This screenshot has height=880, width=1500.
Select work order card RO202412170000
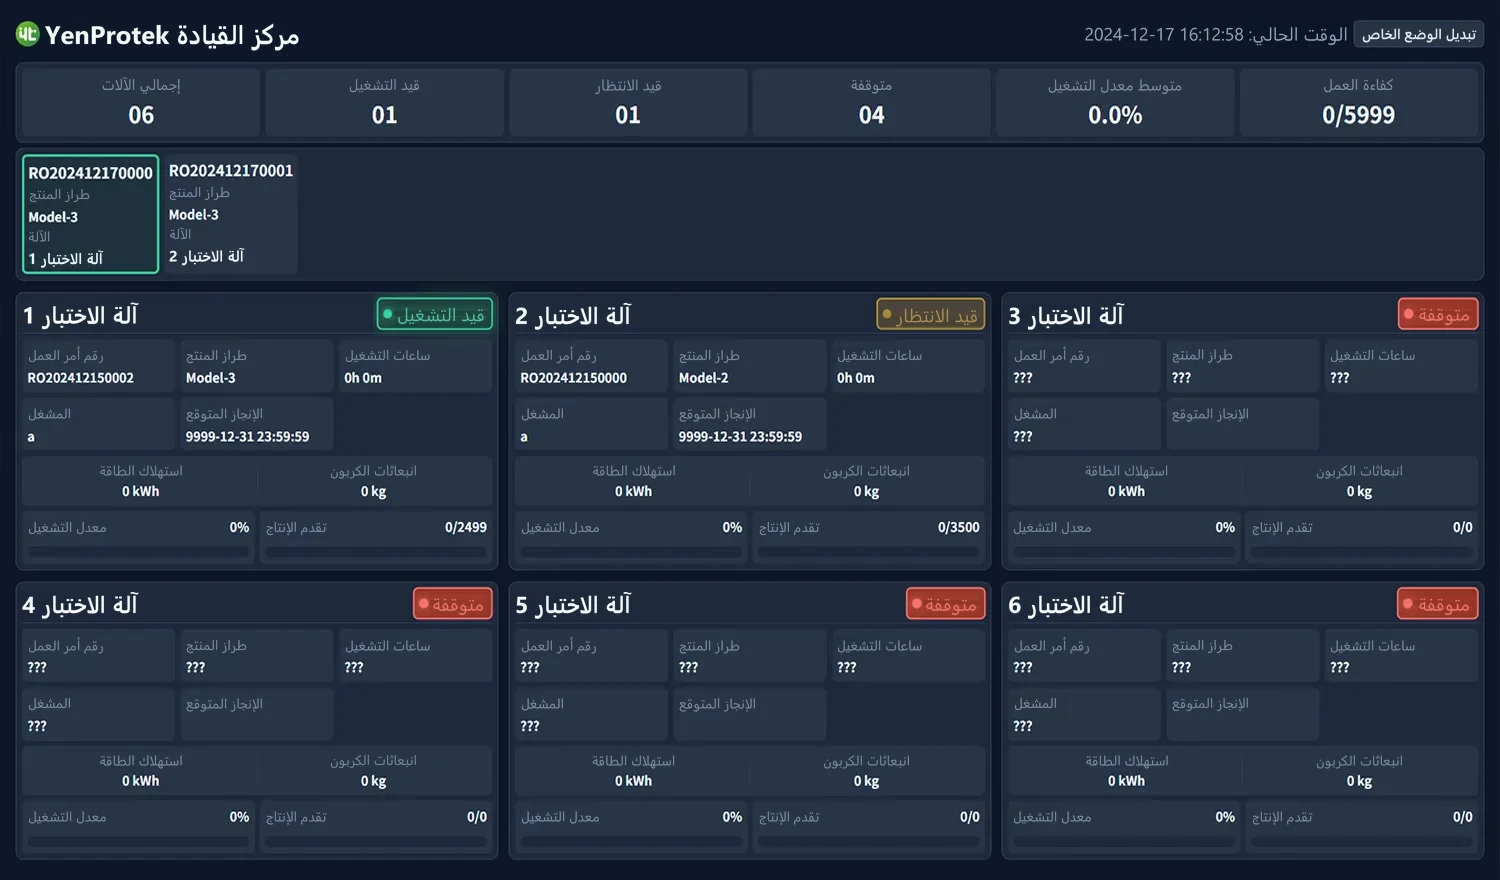91,214
